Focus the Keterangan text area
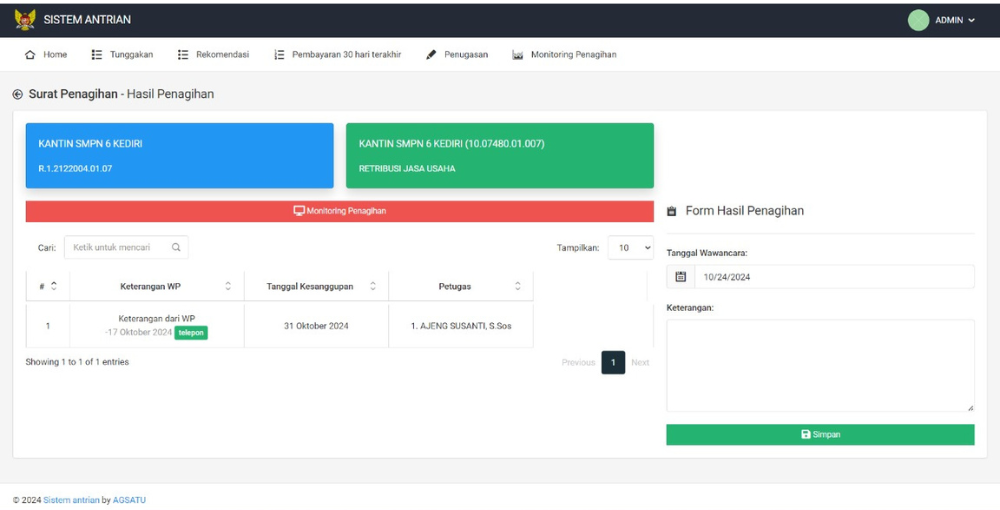Viewport: 1000px width, 510px height. pyautogui.click(x=820, y=366)
